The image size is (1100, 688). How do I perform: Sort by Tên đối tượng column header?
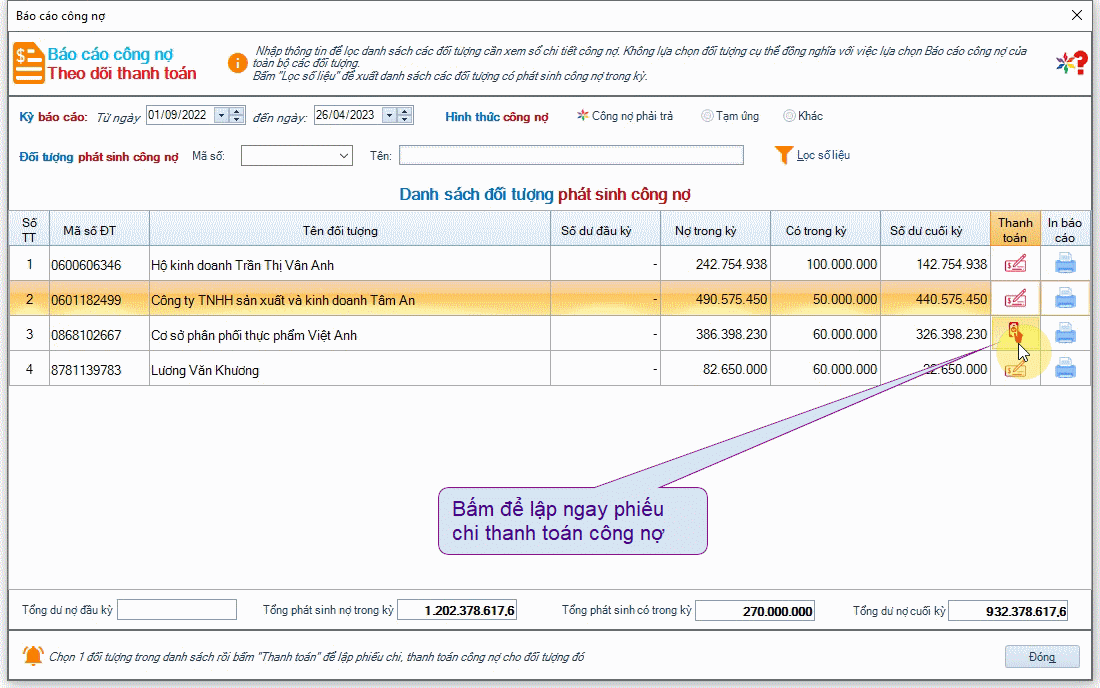340,231
